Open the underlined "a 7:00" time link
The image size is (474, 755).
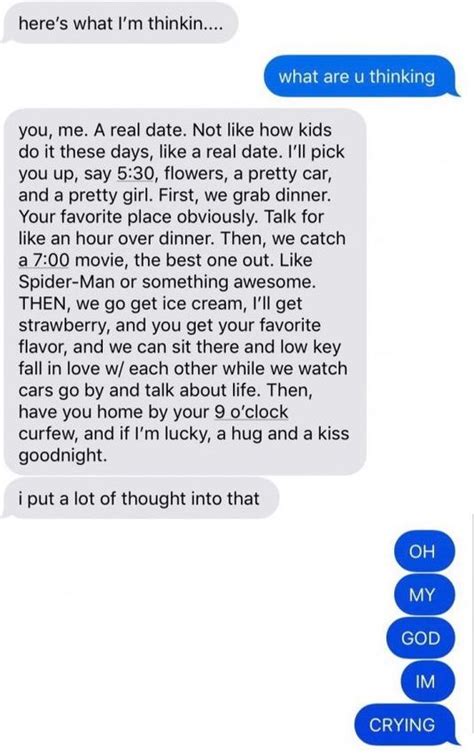pos(44,260)
